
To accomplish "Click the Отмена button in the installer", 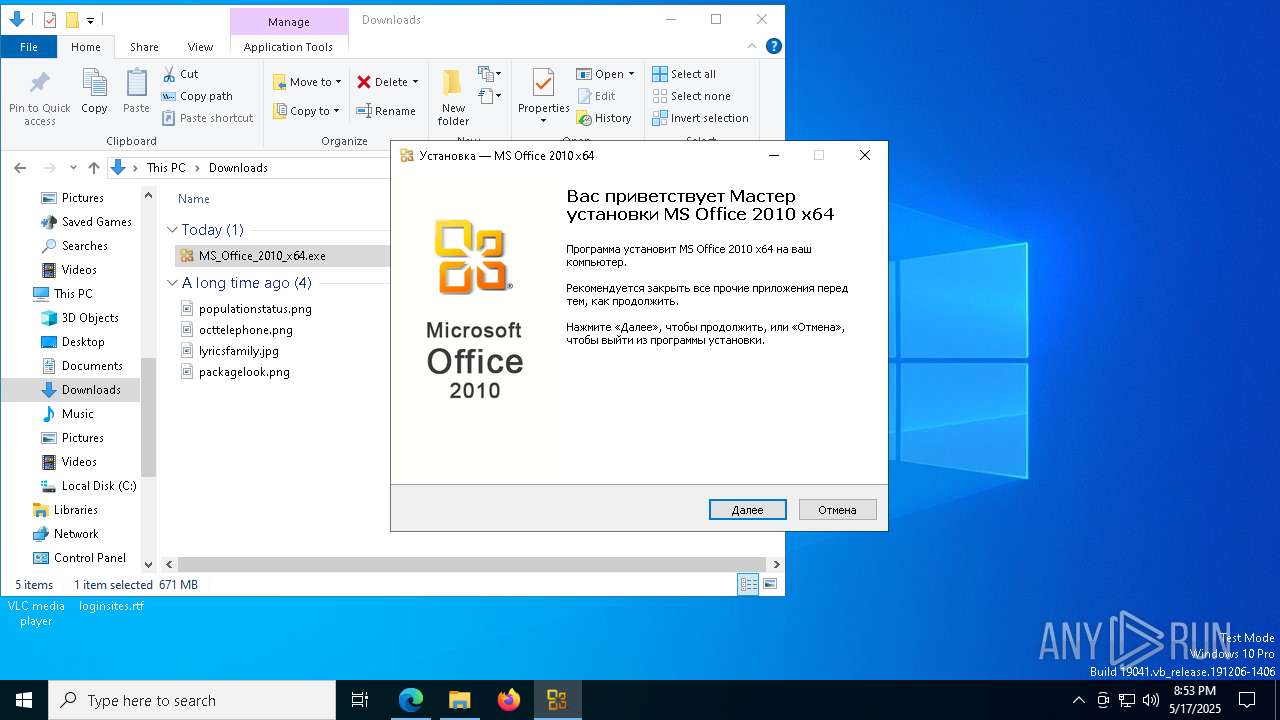I will click(x=838, y=510).
